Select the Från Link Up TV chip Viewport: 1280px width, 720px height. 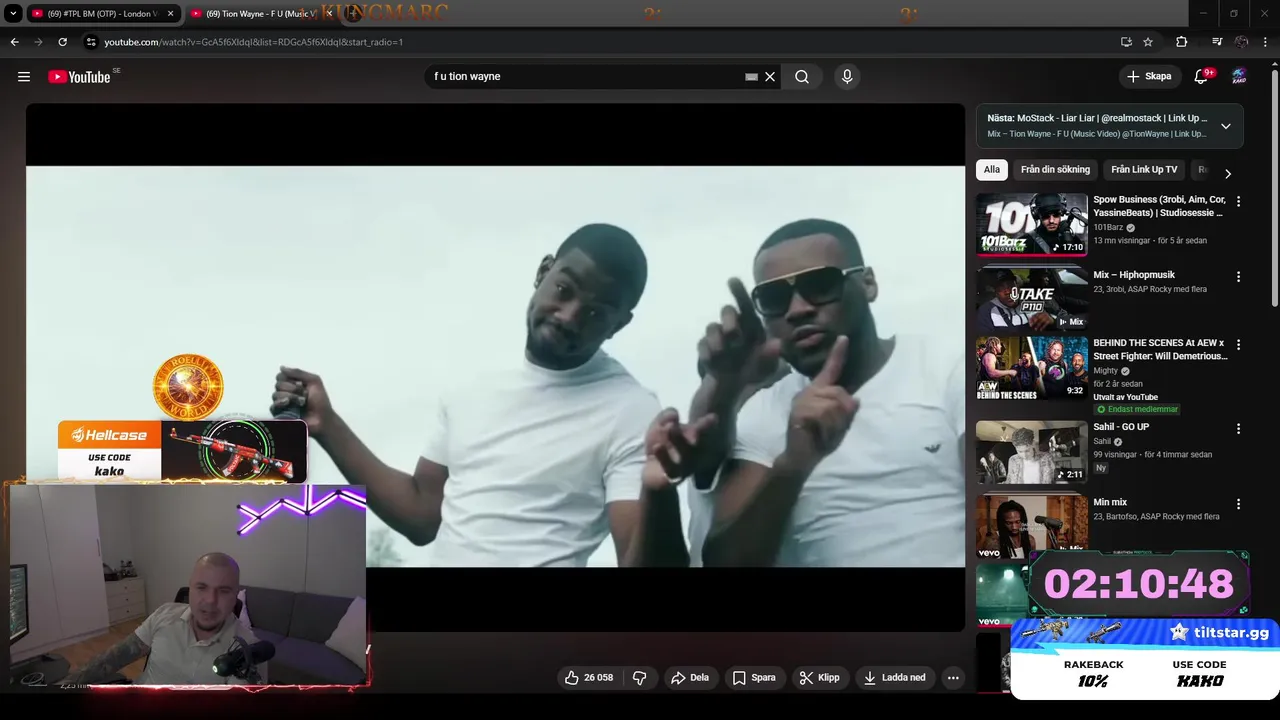(x=1144, y=170)
